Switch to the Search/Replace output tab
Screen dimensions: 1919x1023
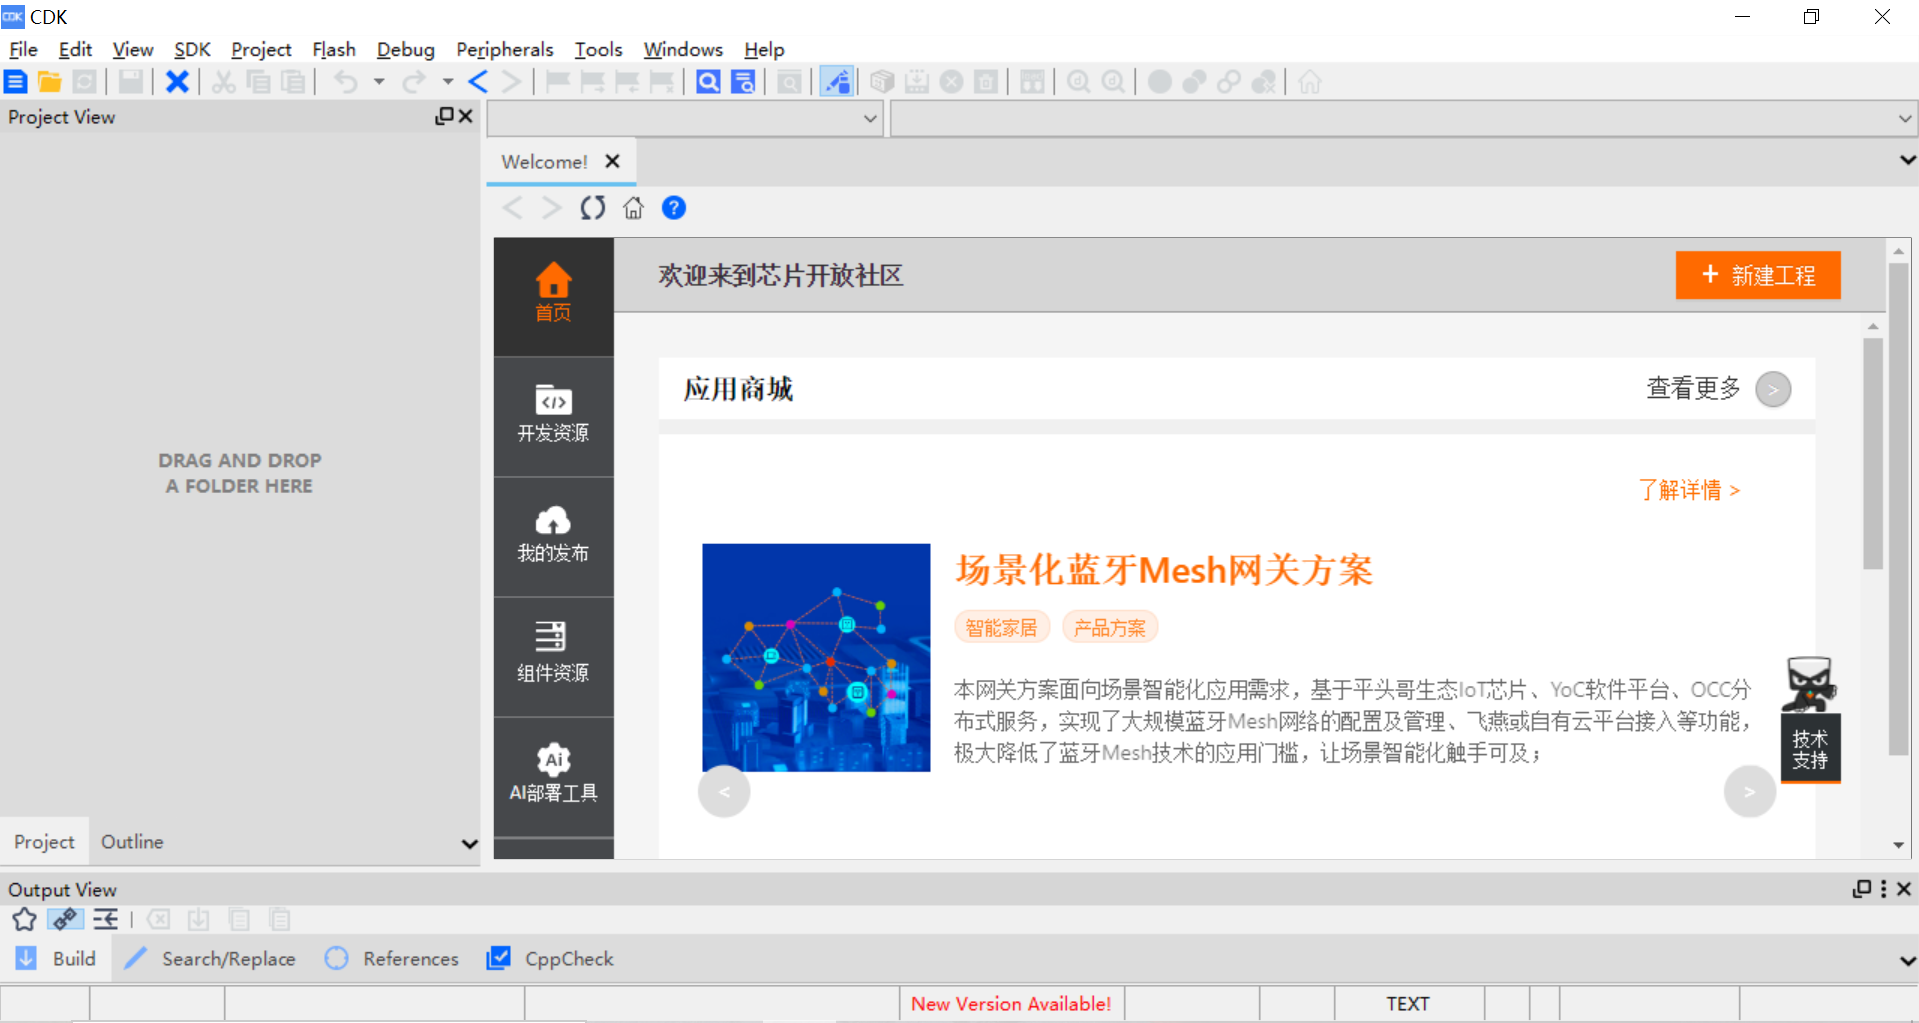(211, 958)
